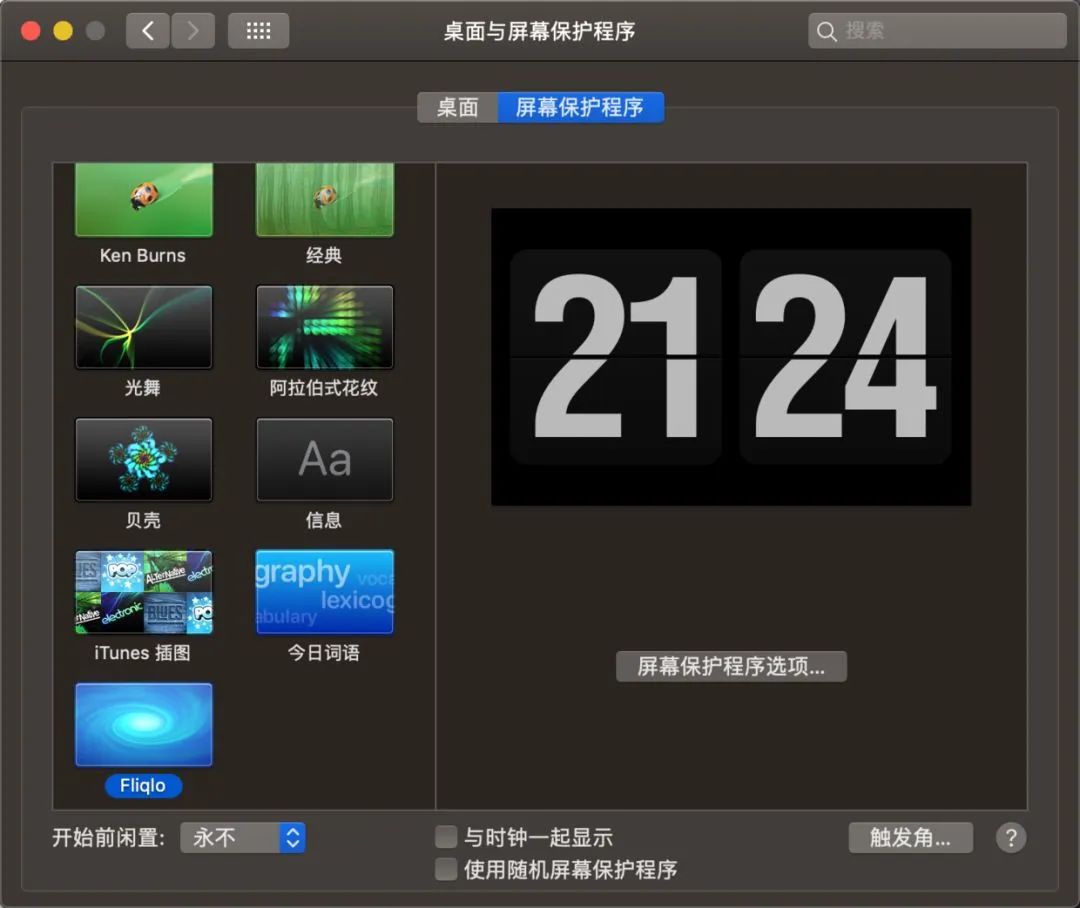Switch to the 桌面 tab
This screenshot has width=1080, height=908.
click(x=458, y=107)
